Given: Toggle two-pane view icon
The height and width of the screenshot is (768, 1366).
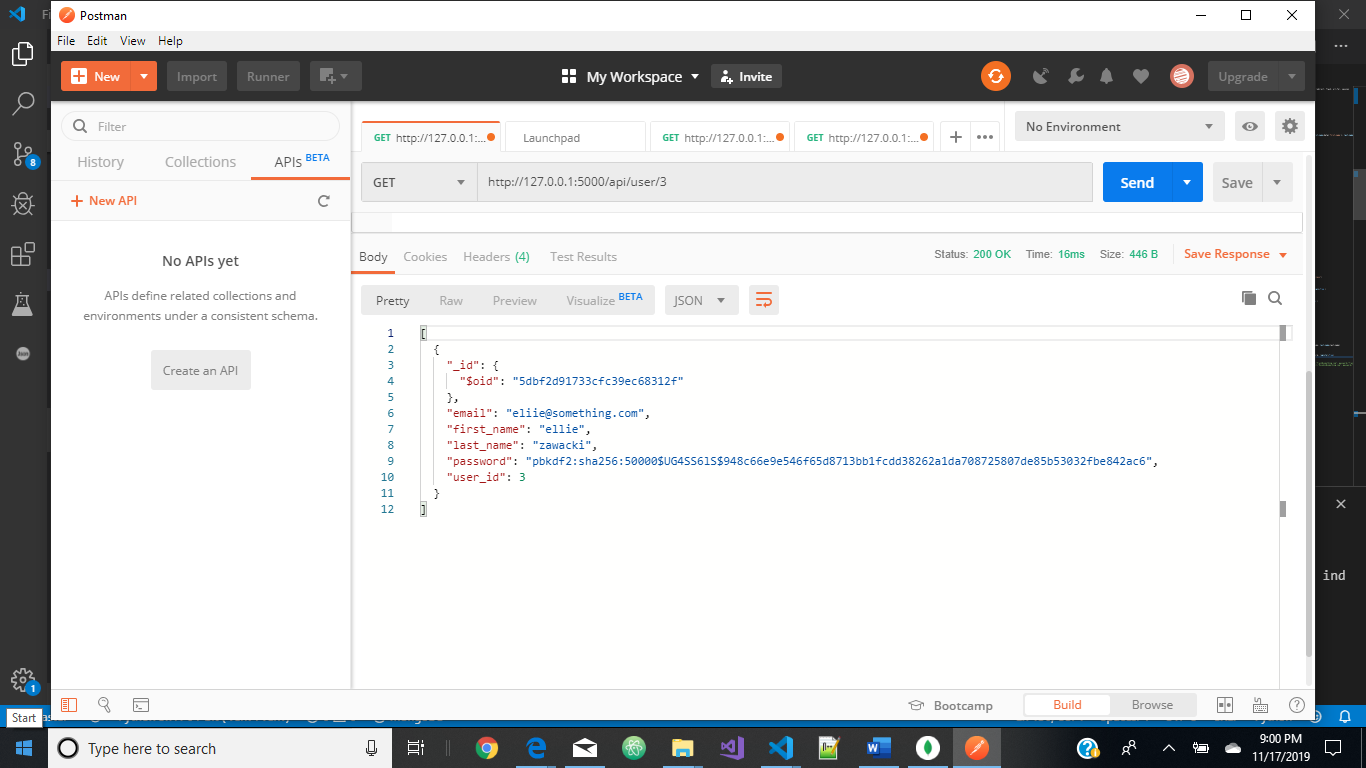Looking at the screenshot, I should point(1225,705).
